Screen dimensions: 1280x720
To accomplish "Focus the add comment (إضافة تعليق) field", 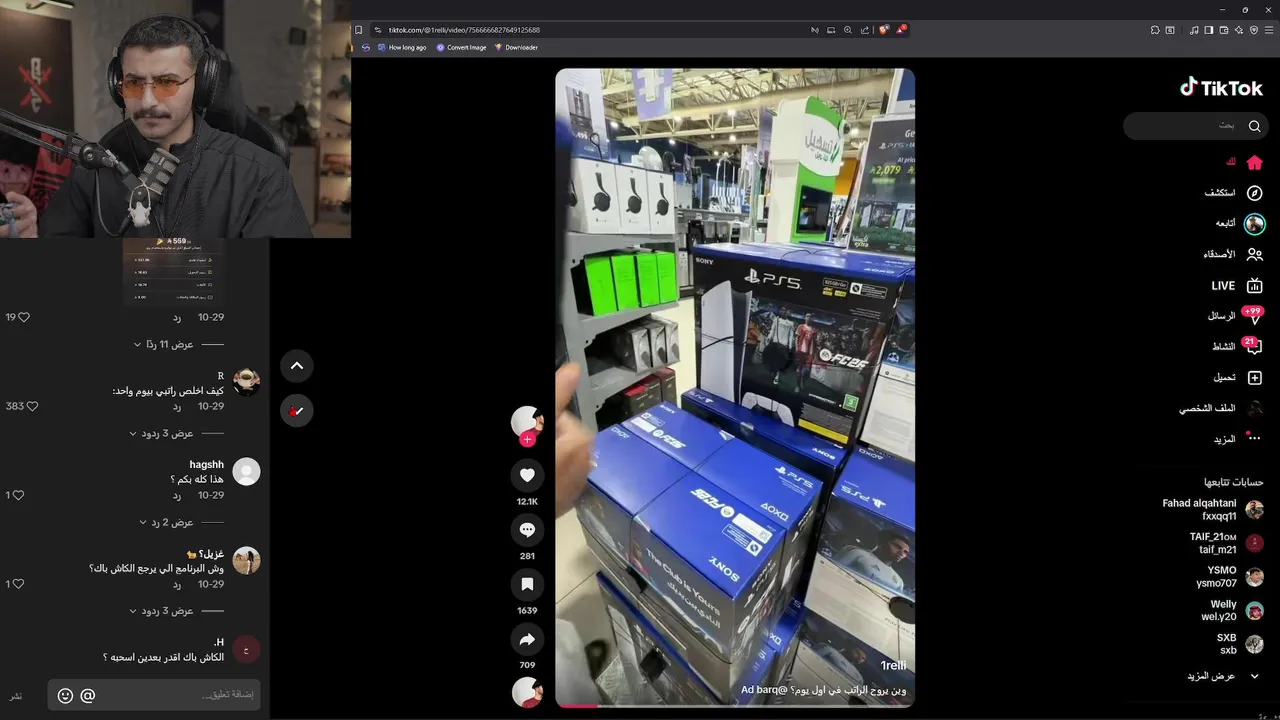I will coord(154,695).
